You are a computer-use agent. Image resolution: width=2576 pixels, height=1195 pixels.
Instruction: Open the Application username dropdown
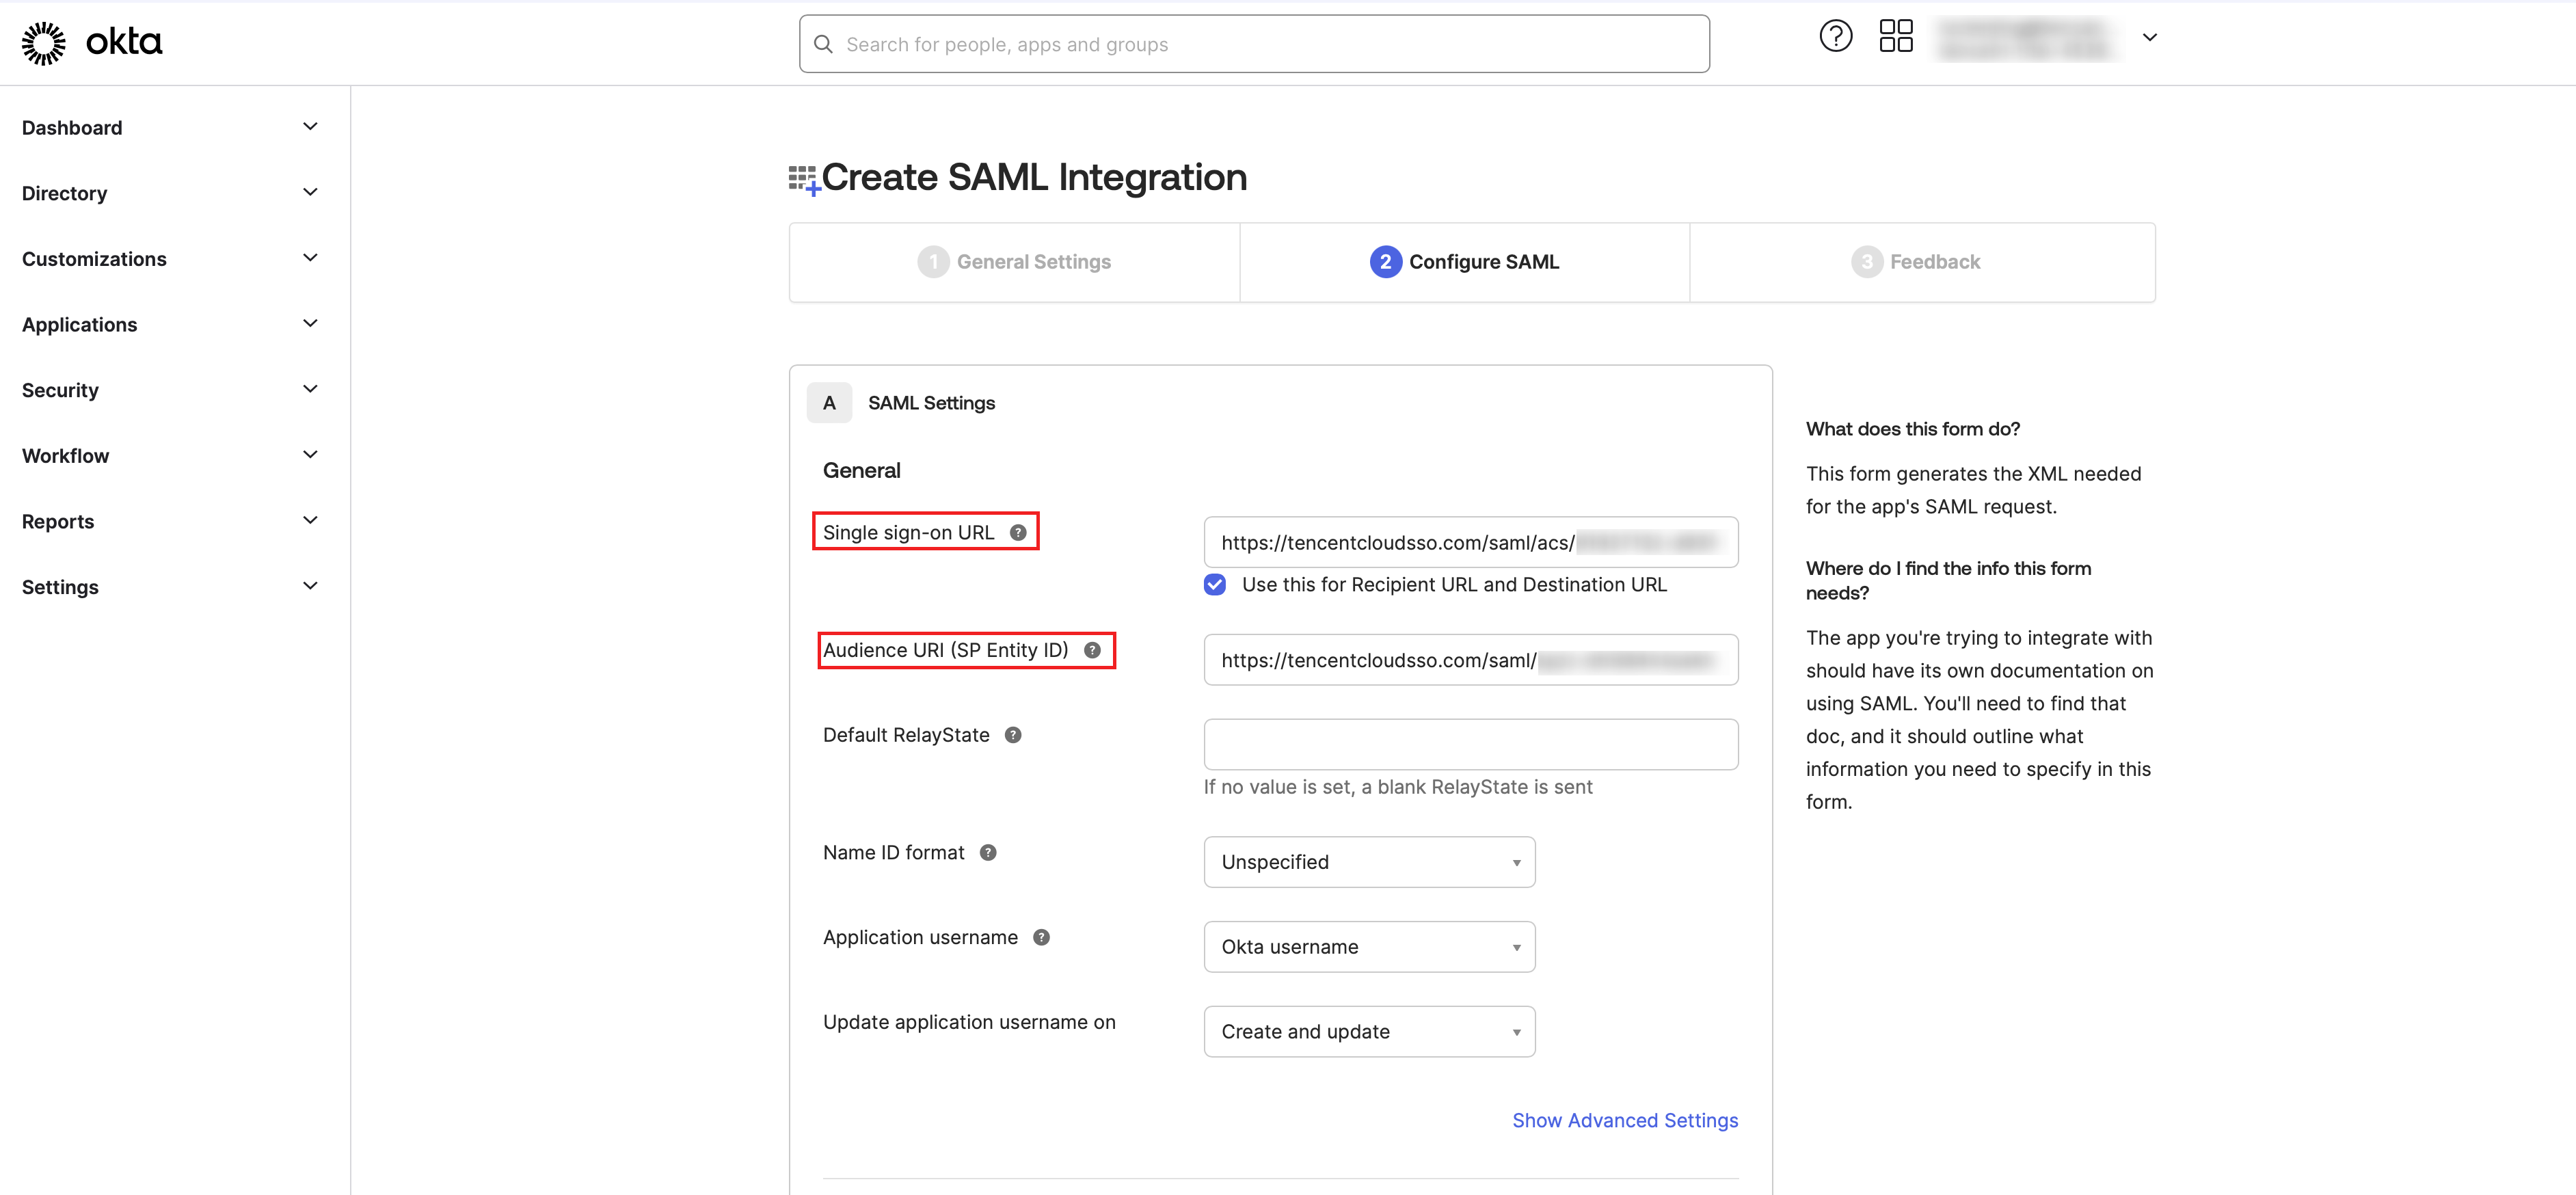[x=1369, y=947]
